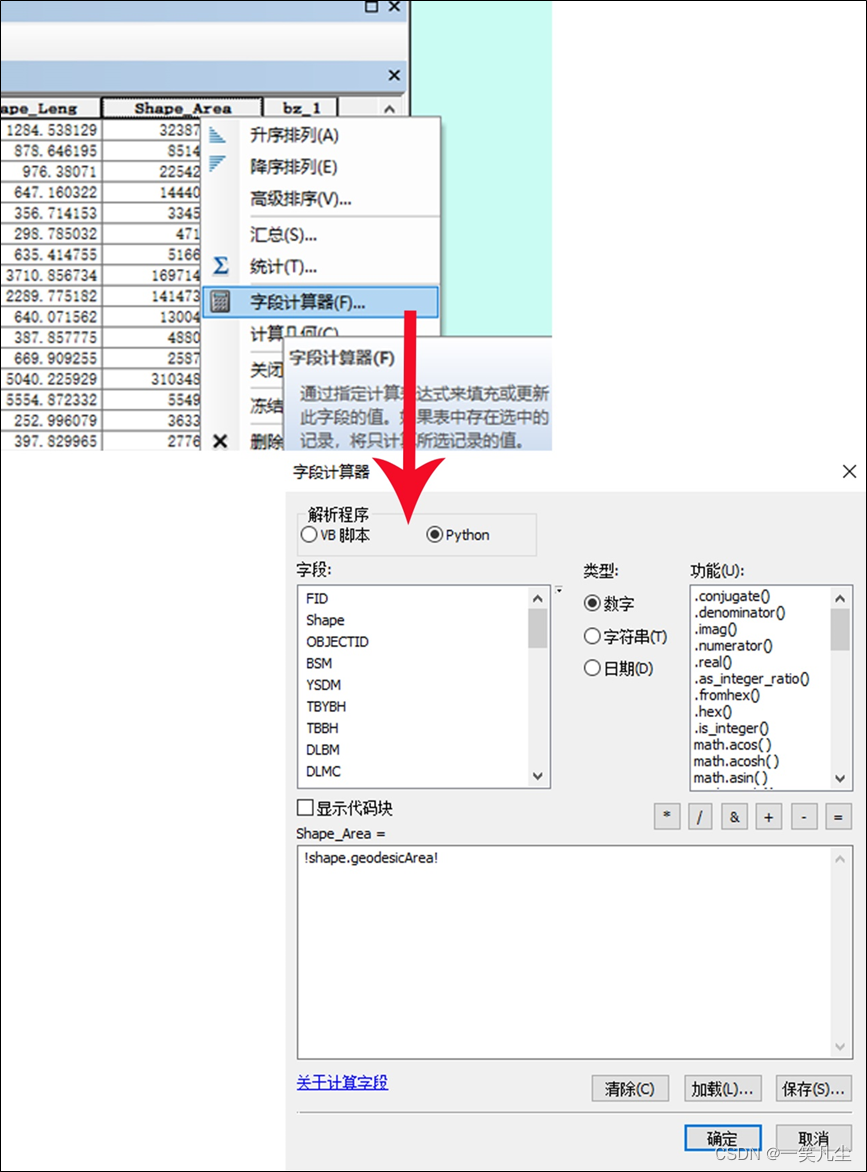
Task: Choose 汇总(S)... from context menu
Action: [283, 235]
